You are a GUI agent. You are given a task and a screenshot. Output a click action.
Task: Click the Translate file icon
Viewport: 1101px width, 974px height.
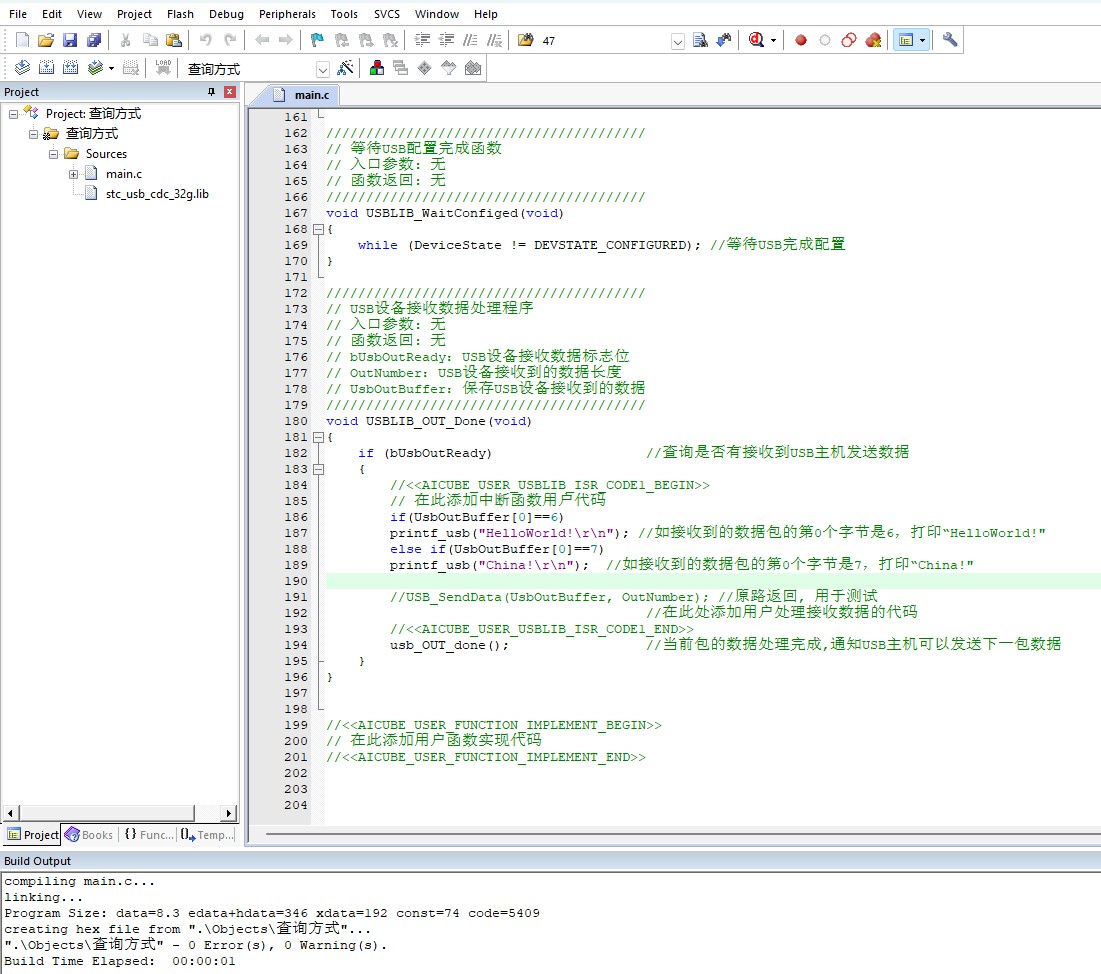click(x=22, y=67)
